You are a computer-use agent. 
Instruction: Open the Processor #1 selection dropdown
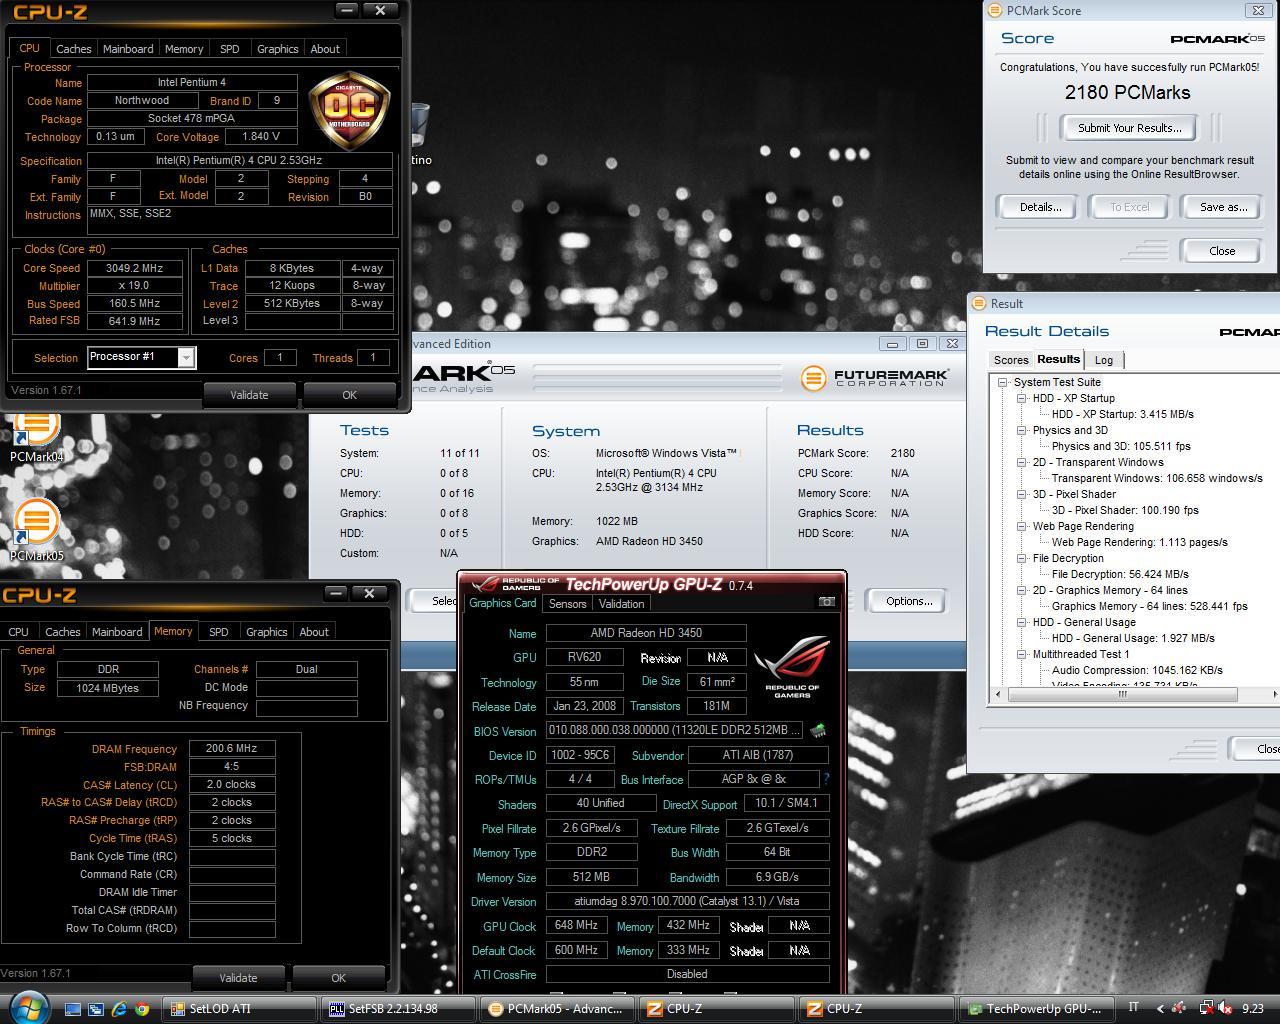tap(186, 357)
